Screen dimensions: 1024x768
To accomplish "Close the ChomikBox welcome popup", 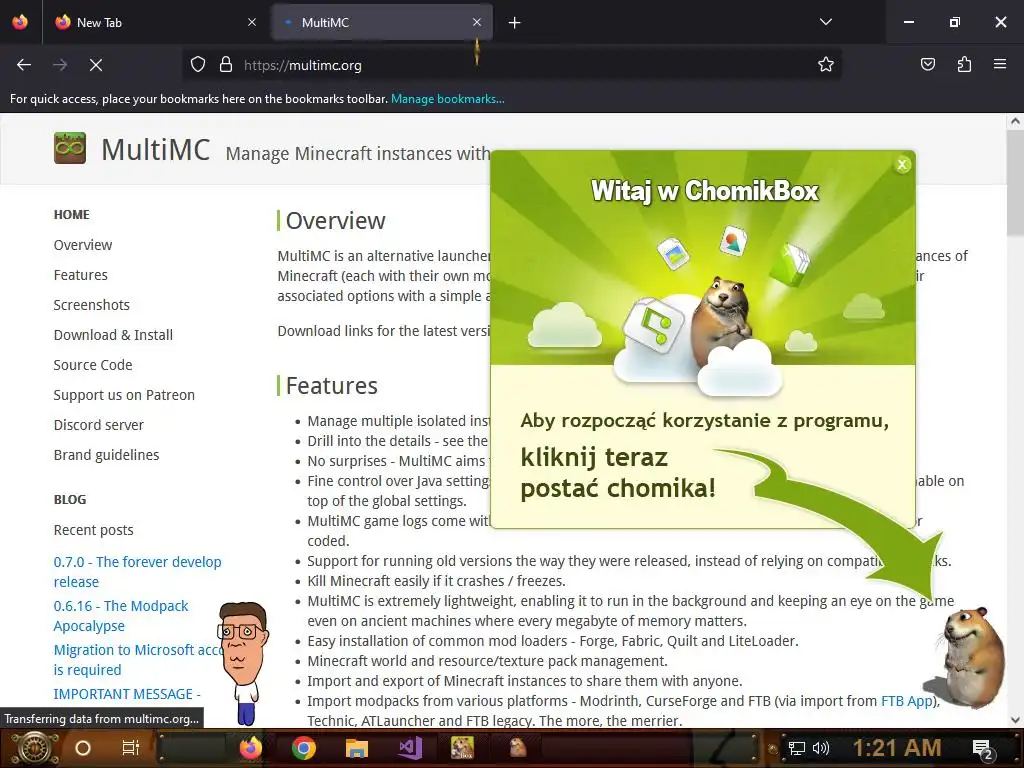I will [x=902, y=165].
